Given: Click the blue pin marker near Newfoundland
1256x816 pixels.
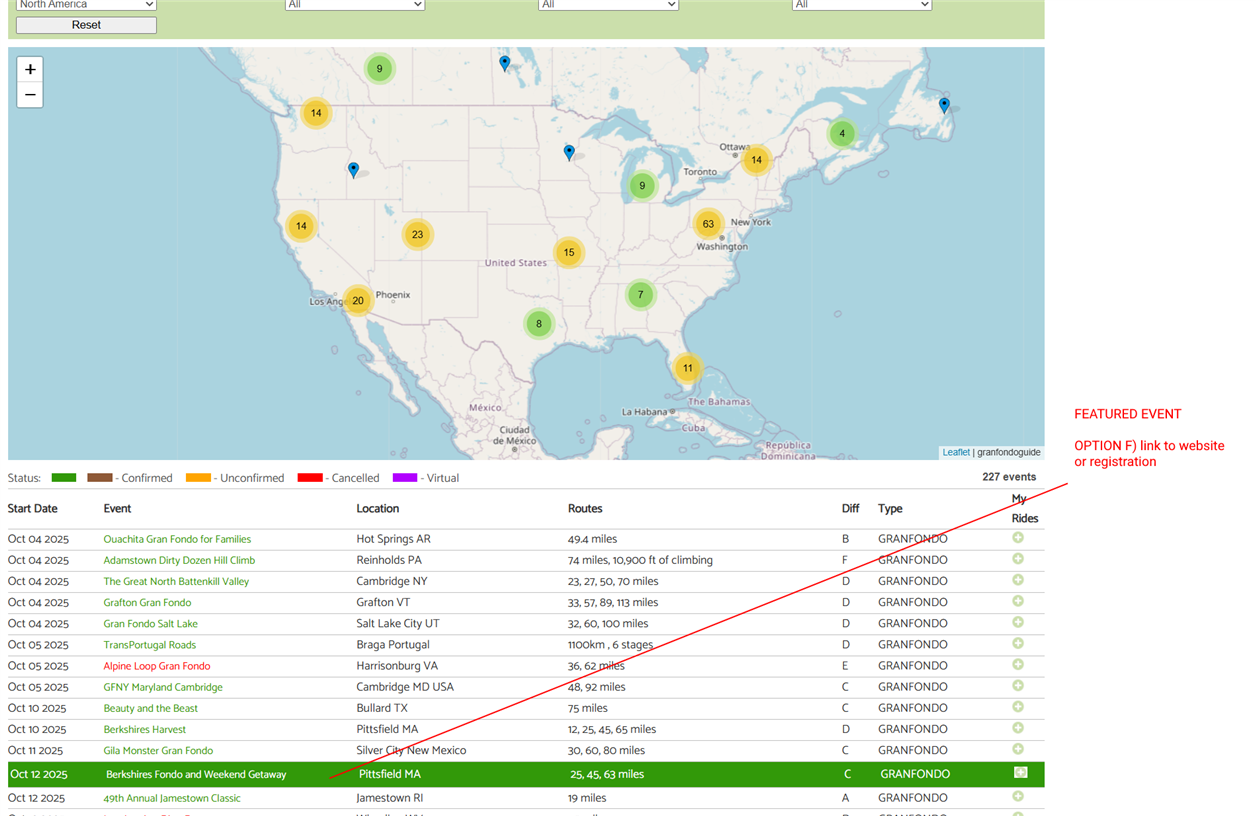Looking at the screenshot, I should pos(944,104).
